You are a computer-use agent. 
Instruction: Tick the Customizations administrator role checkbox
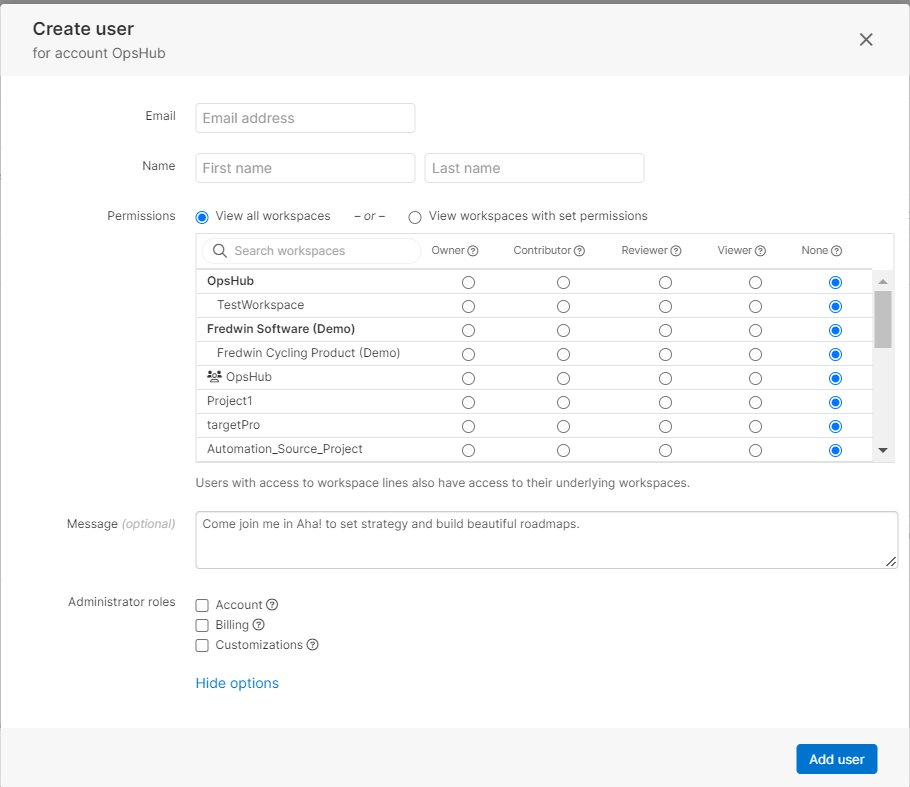pos(202,645)
